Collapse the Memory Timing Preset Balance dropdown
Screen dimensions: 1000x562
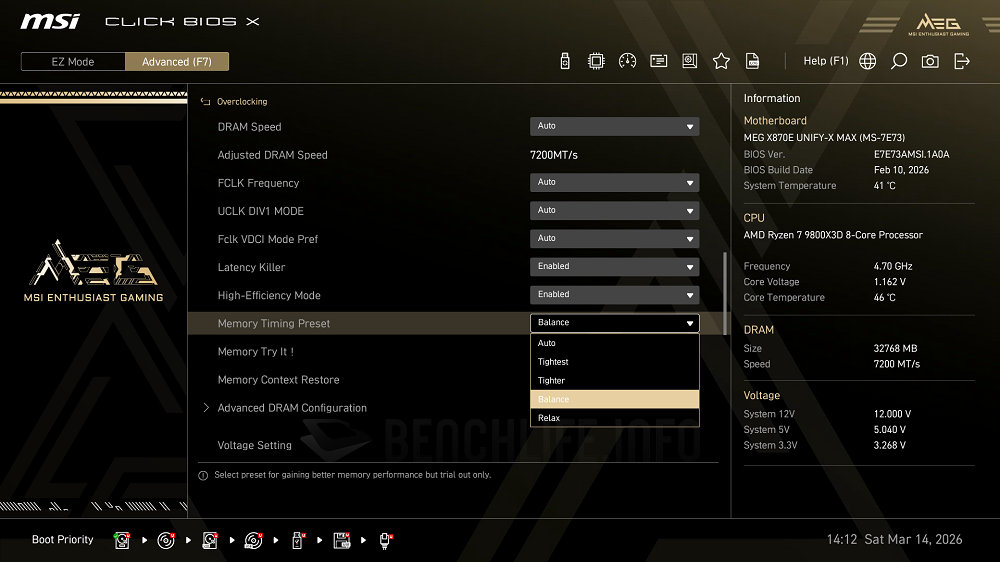(x=614, y=323)
